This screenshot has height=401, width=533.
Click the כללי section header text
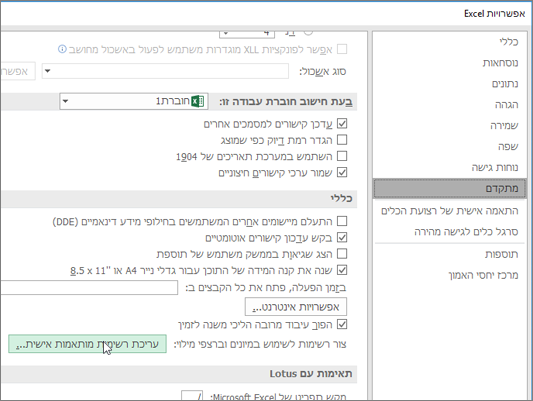point(341,198)
